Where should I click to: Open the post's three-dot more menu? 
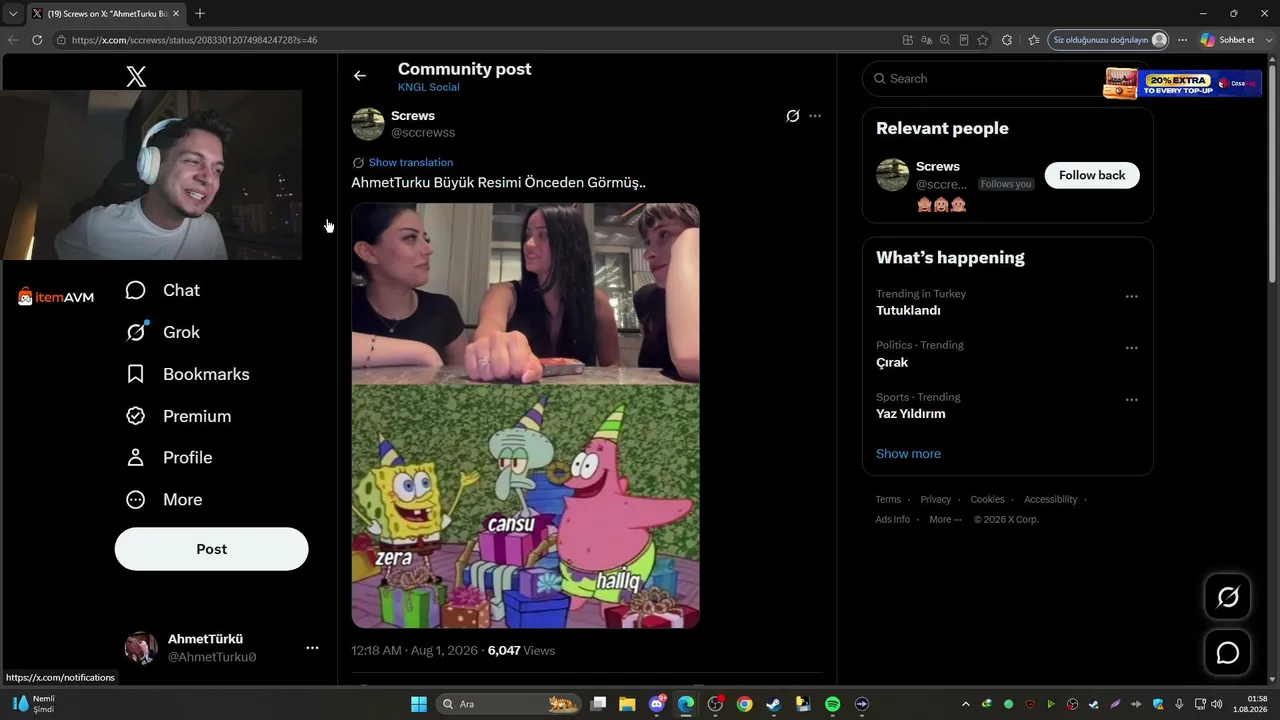pos(815,116)
